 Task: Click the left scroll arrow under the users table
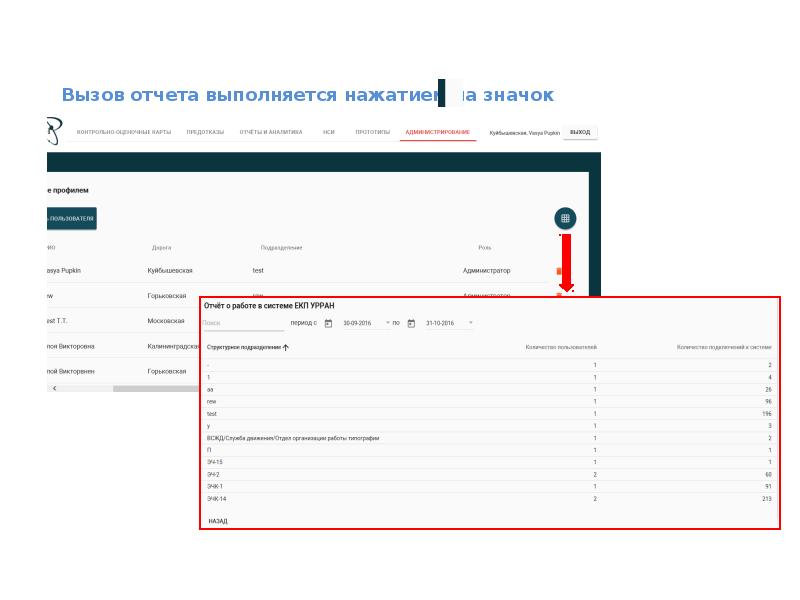(55, 388)
